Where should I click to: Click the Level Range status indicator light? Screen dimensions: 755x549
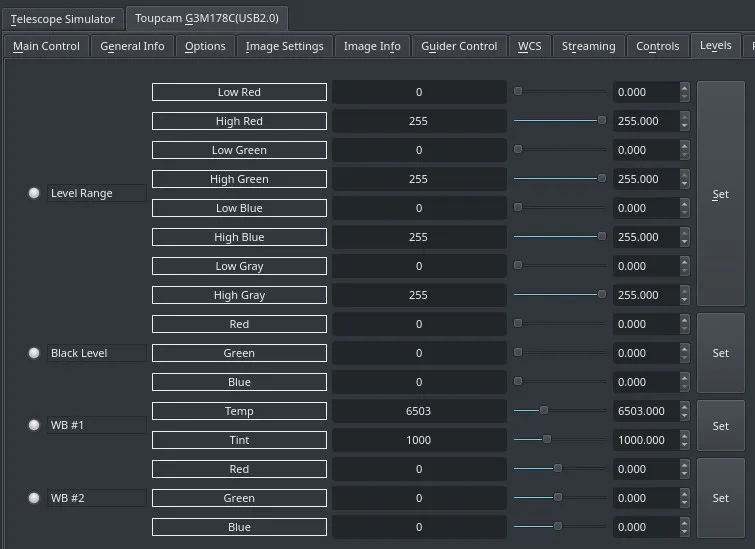pyautogui.click(x=34, y=193)
